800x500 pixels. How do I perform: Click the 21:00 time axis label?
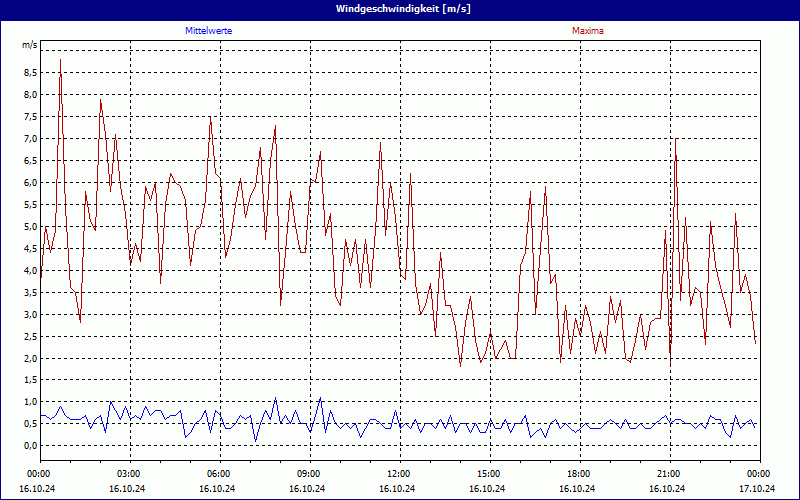click(x=670, y=474)
